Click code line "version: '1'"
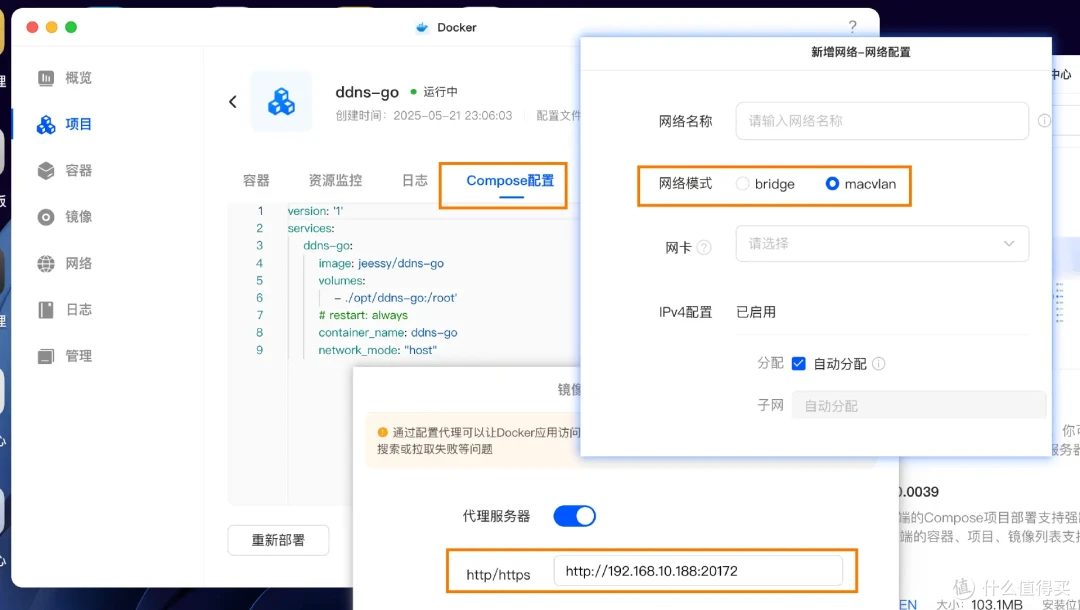Viewport: 1080px width, 610px height. 315,211
